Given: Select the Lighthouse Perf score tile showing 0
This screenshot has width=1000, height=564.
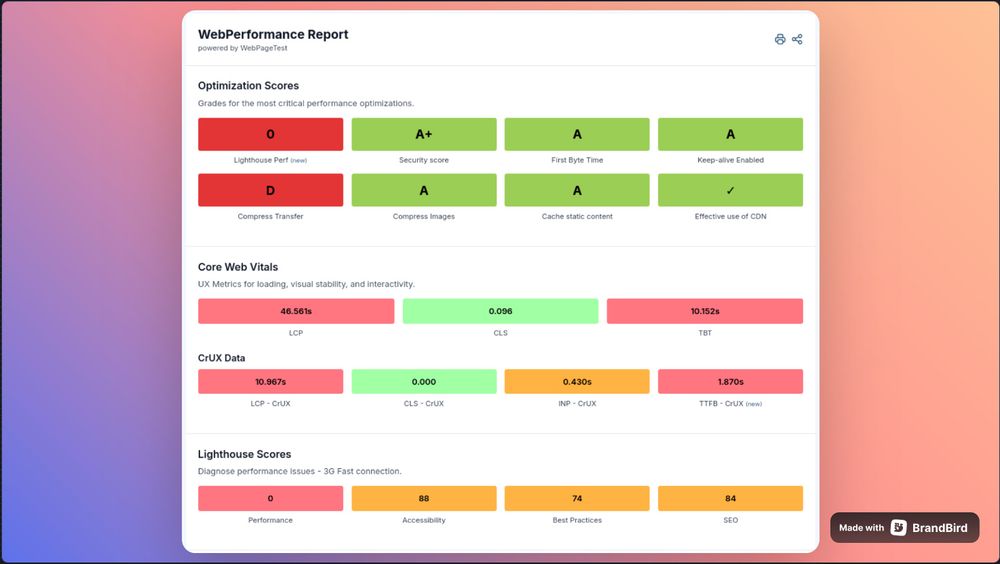Looking at the screenshot, I should [270, 134].
